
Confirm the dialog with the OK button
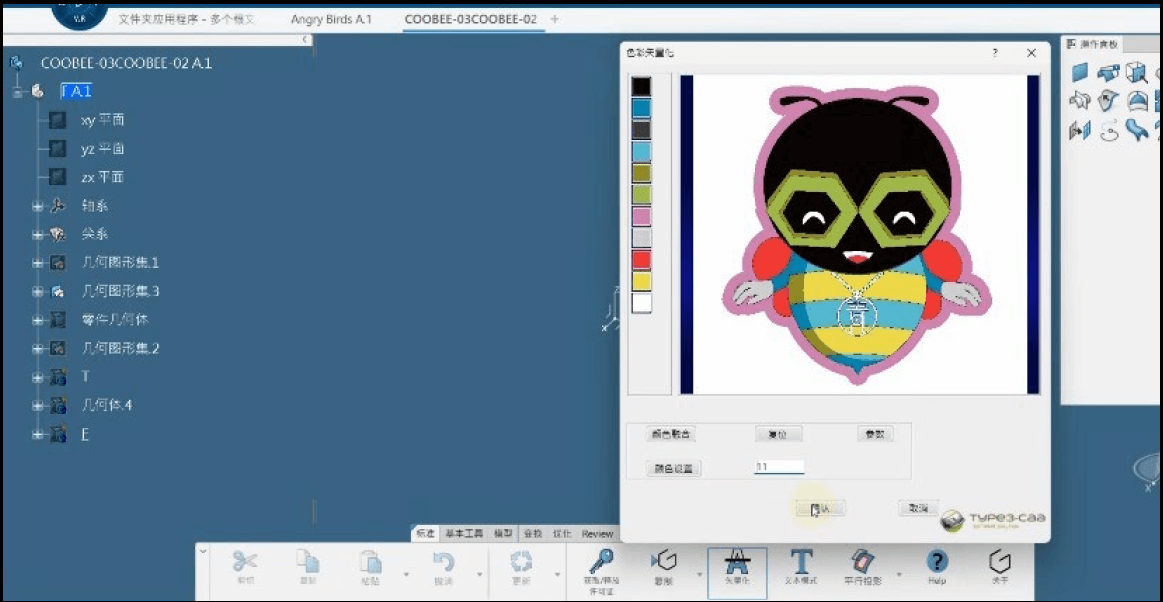click(x=820, y=509)
